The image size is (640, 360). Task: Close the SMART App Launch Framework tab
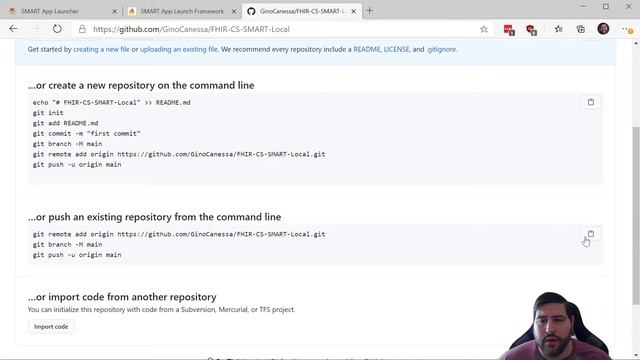234,11
